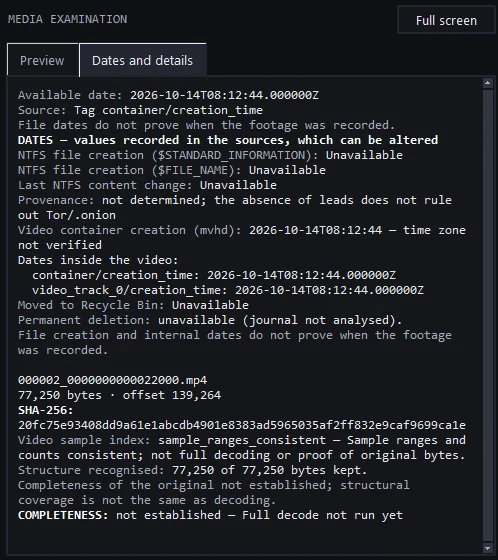Click the scrollbar up arrow

click(488, 83)
